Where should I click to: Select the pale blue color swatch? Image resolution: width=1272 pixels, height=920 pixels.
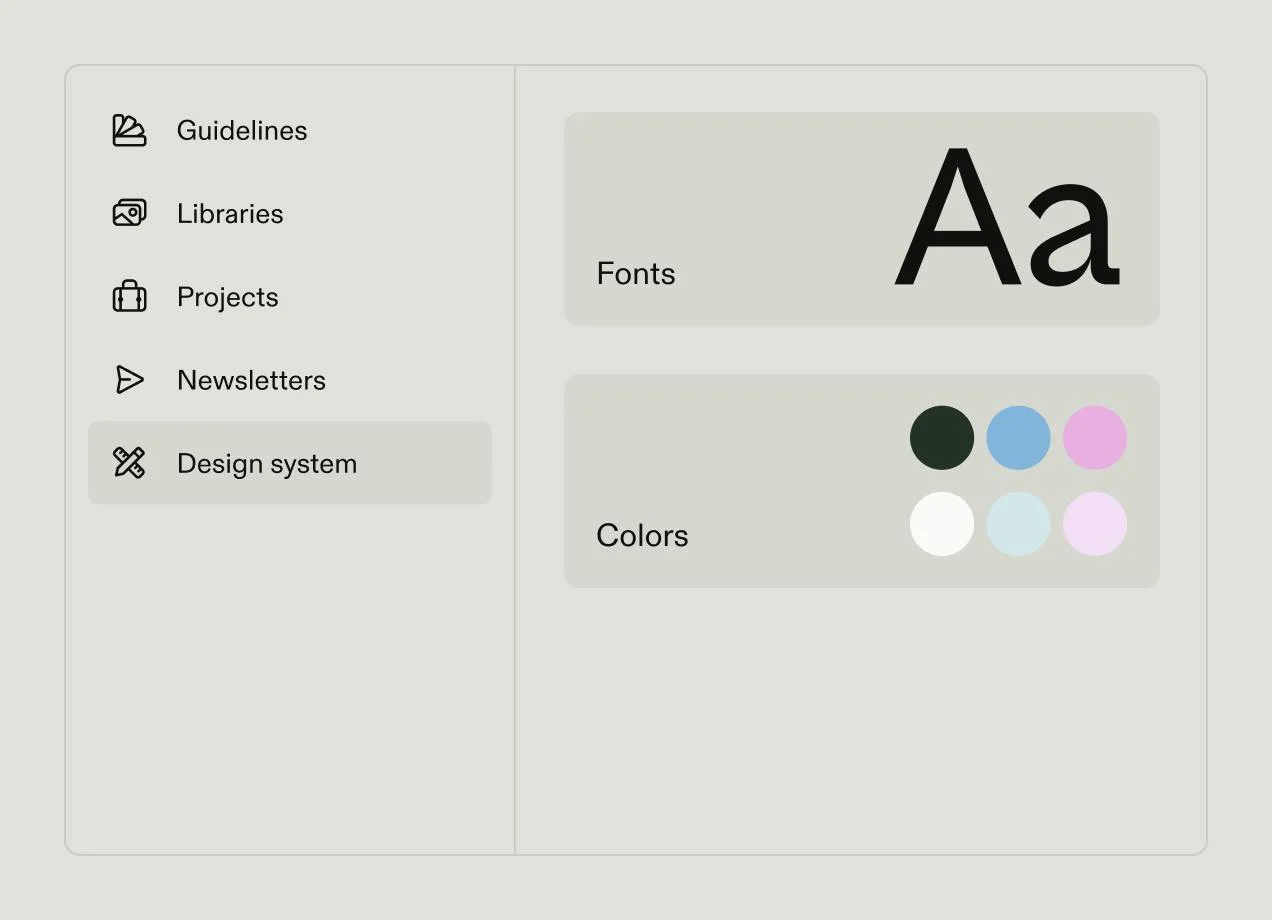(x=1018, y=524)
